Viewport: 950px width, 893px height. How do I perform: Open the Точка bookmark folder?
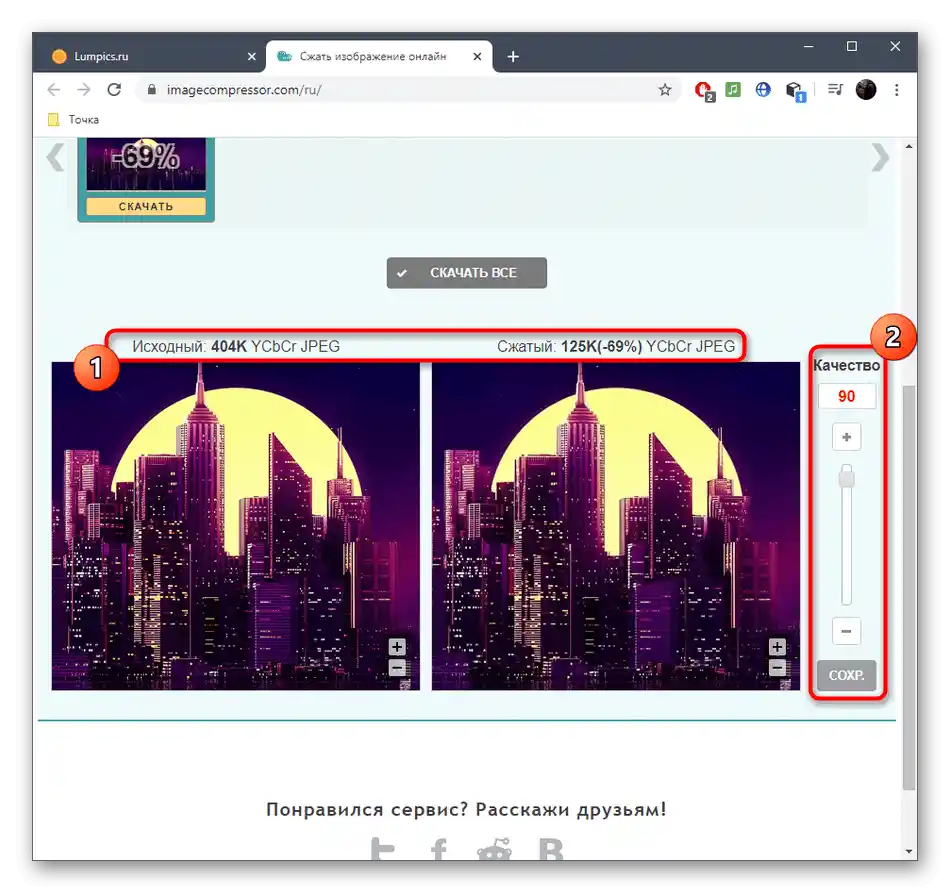click(x=74, y=119)
